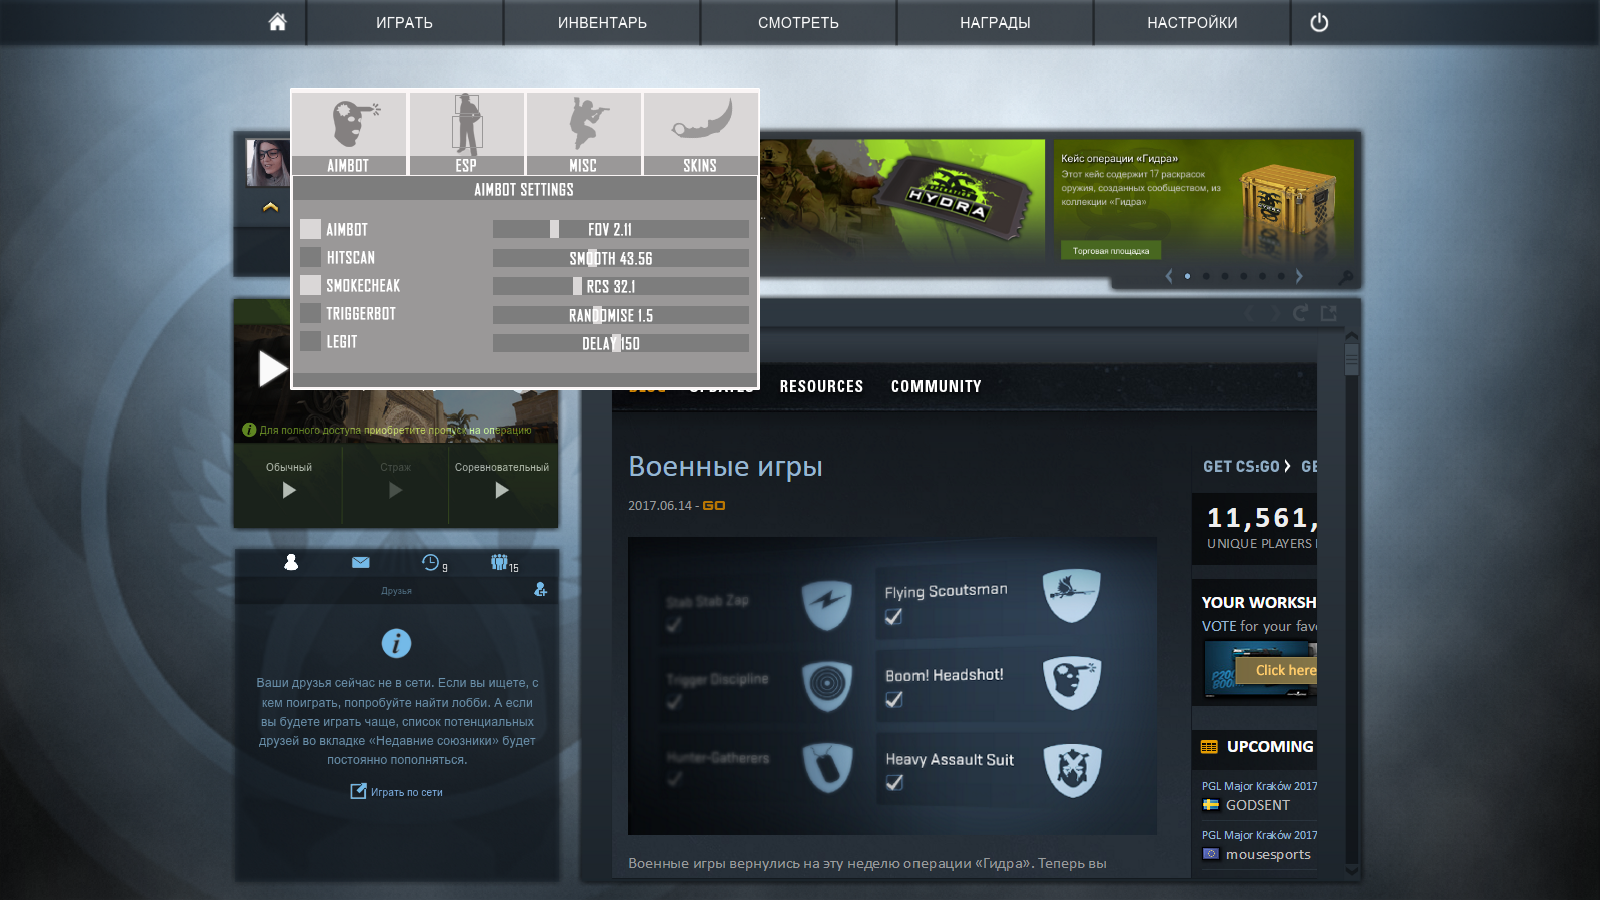Open the SKINS tab with knife icon

(700, 134)
